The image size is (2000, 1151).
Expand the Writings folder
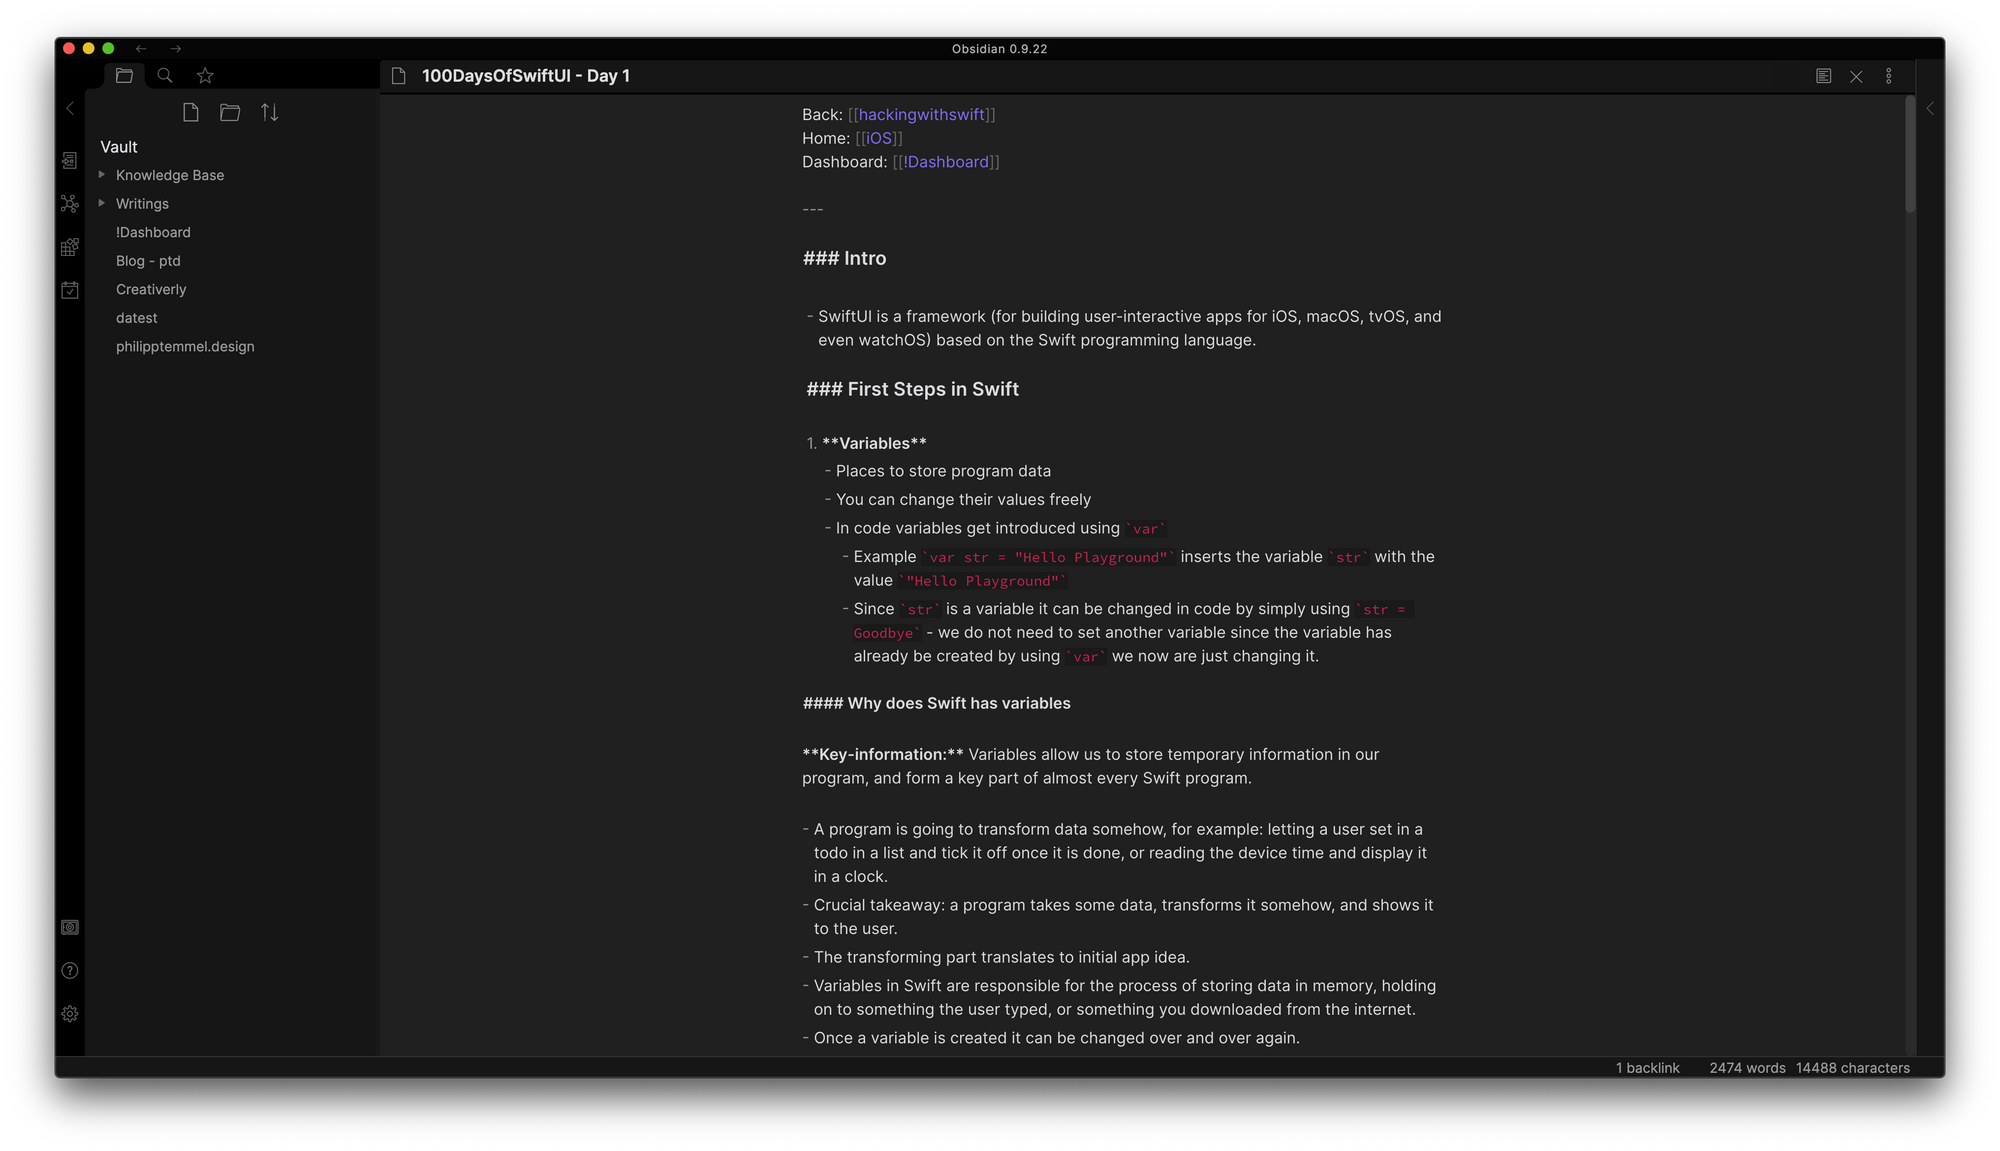click(x=100, y=203)
